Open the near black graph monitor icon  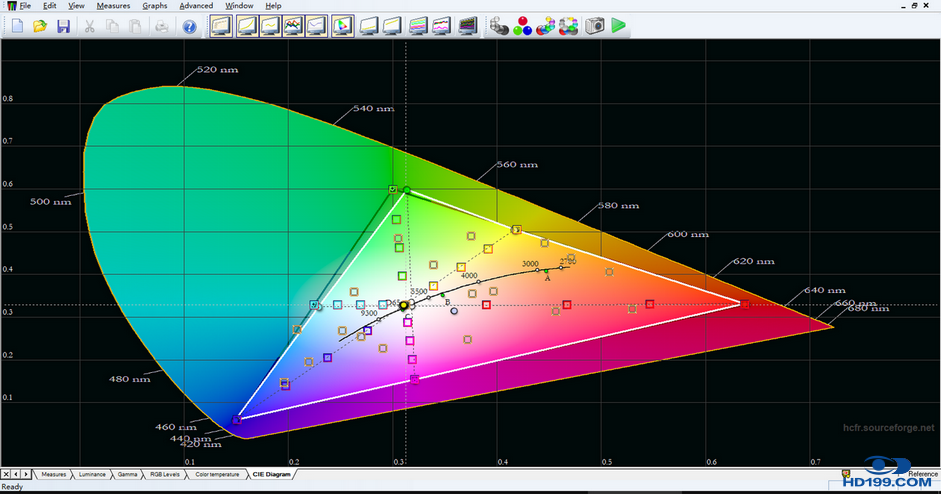click(x=368, y=26)
